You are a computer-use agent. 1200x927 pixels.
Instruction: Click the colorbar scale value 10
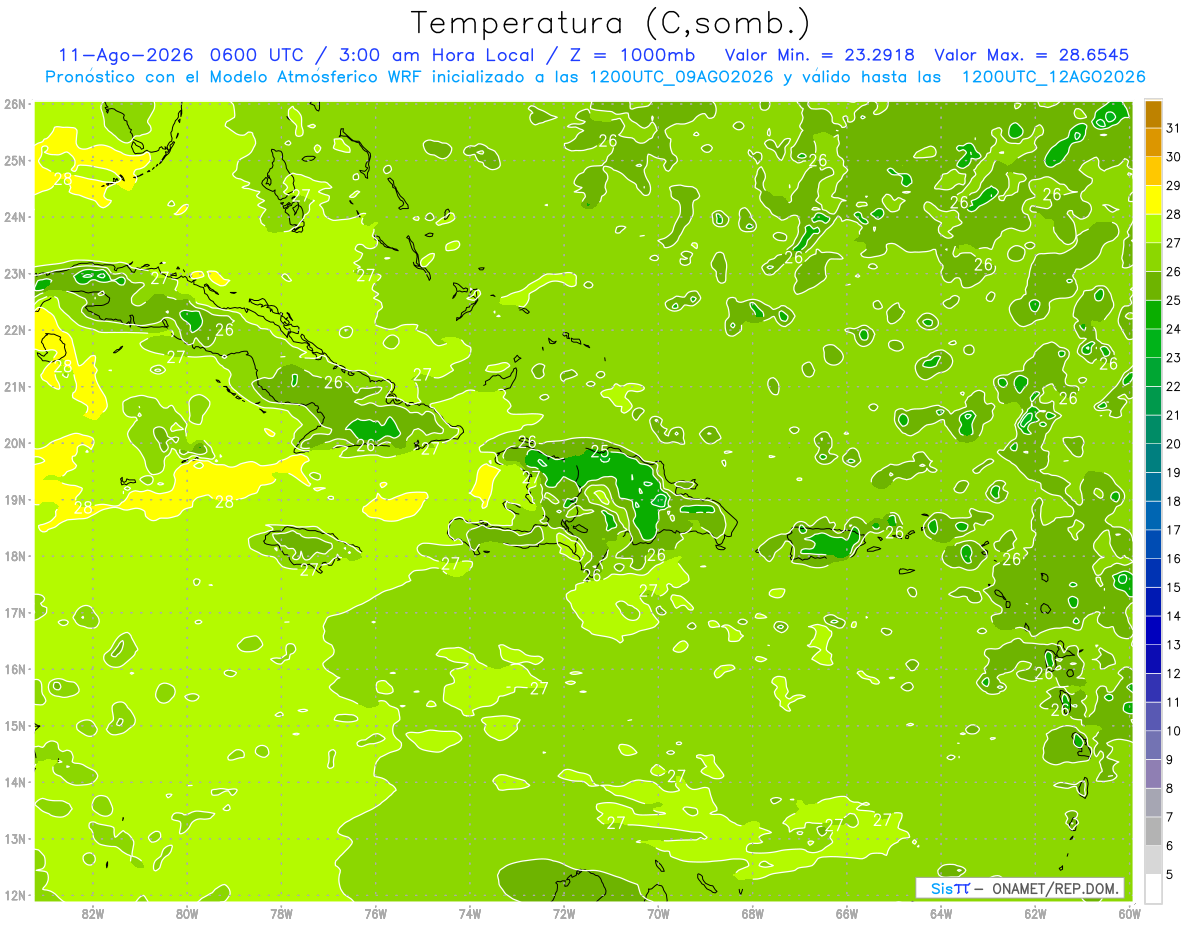click(1174, 730)
